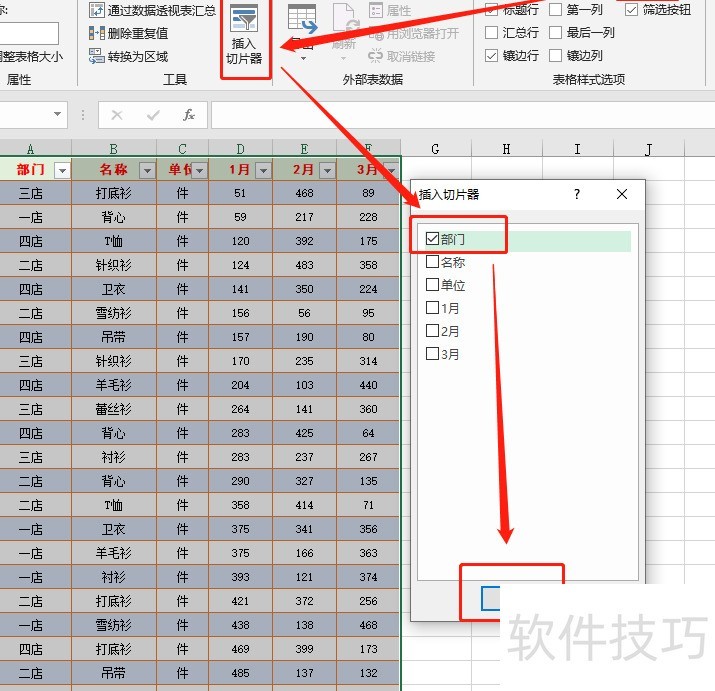Expand the Export dropdown arrow
Image resolution: width=715 pixels, height=691 pixels.
pyautogui.click(x=303, y=58)
